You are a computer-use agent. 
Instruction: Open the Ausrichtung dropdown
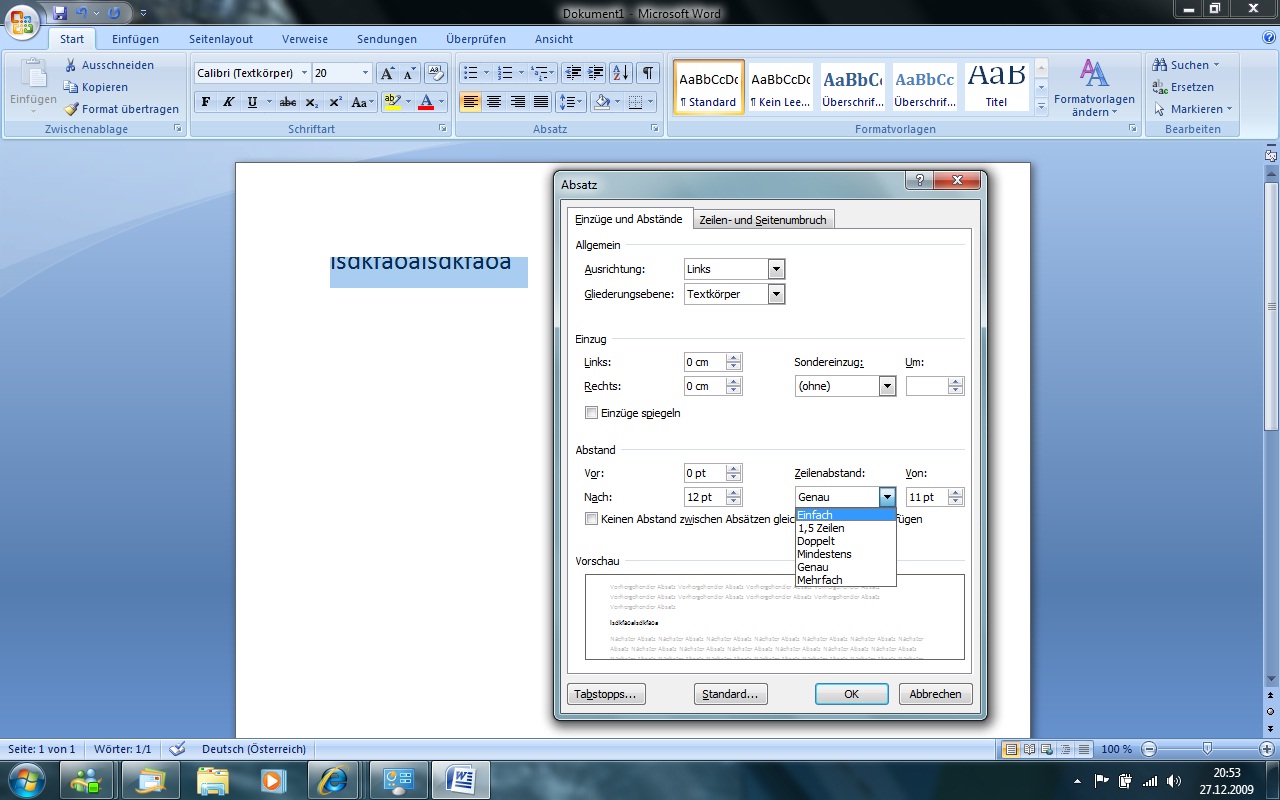[776, 269]
